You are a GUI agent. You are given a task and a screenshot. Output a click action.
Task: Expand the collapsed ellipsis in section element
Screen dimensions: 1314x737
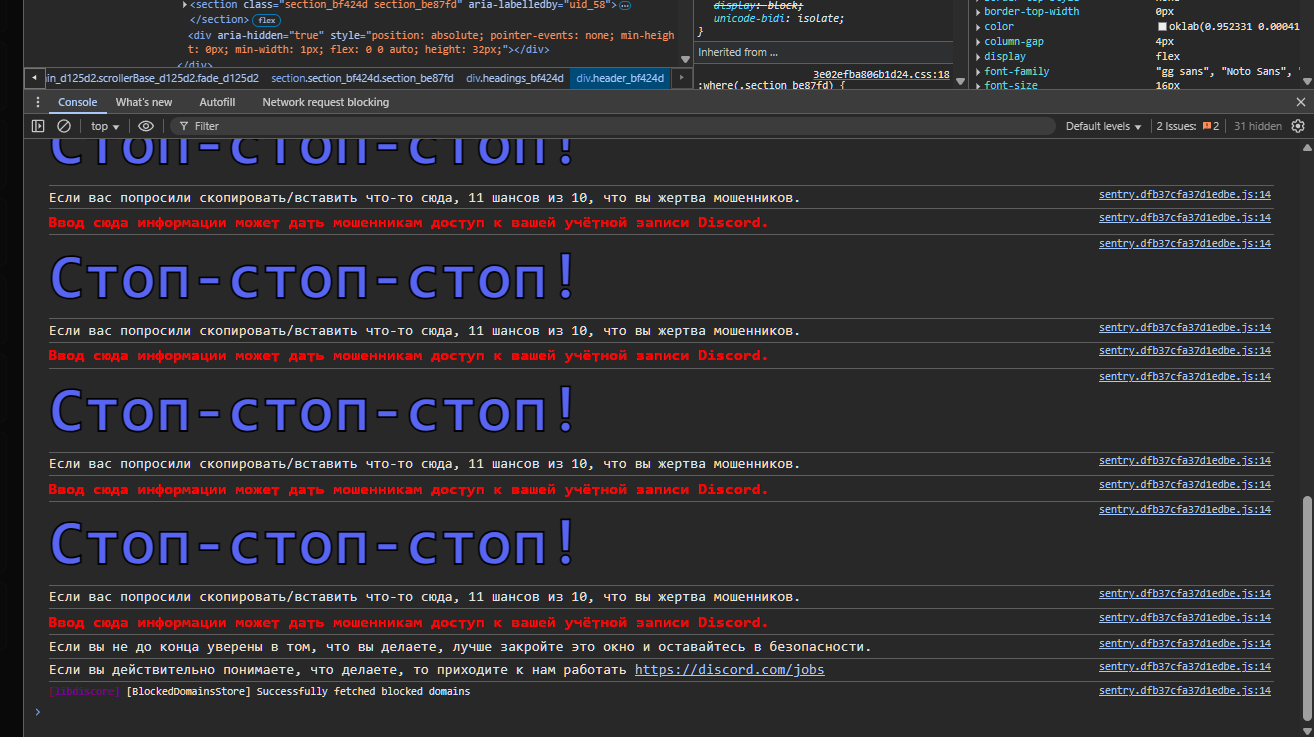click(624, 5)
